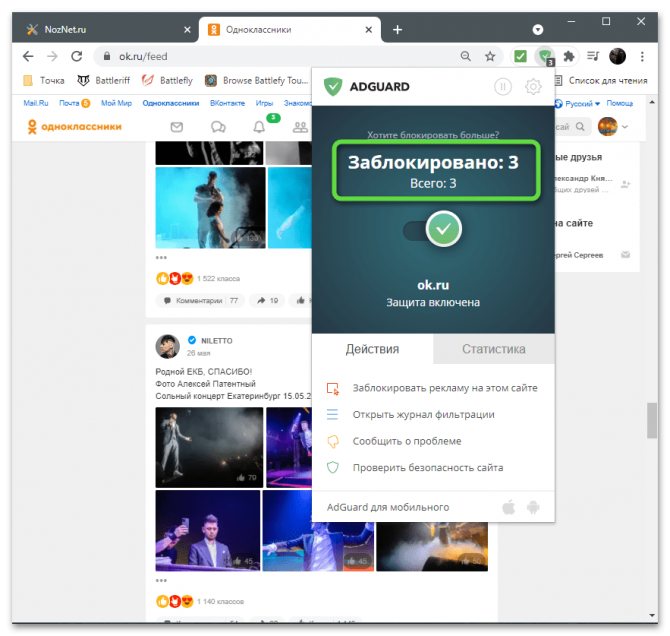Click the page vertical scrollbar thumb
The width and height of the screenshot is (670, 636).
click(652, 420)
